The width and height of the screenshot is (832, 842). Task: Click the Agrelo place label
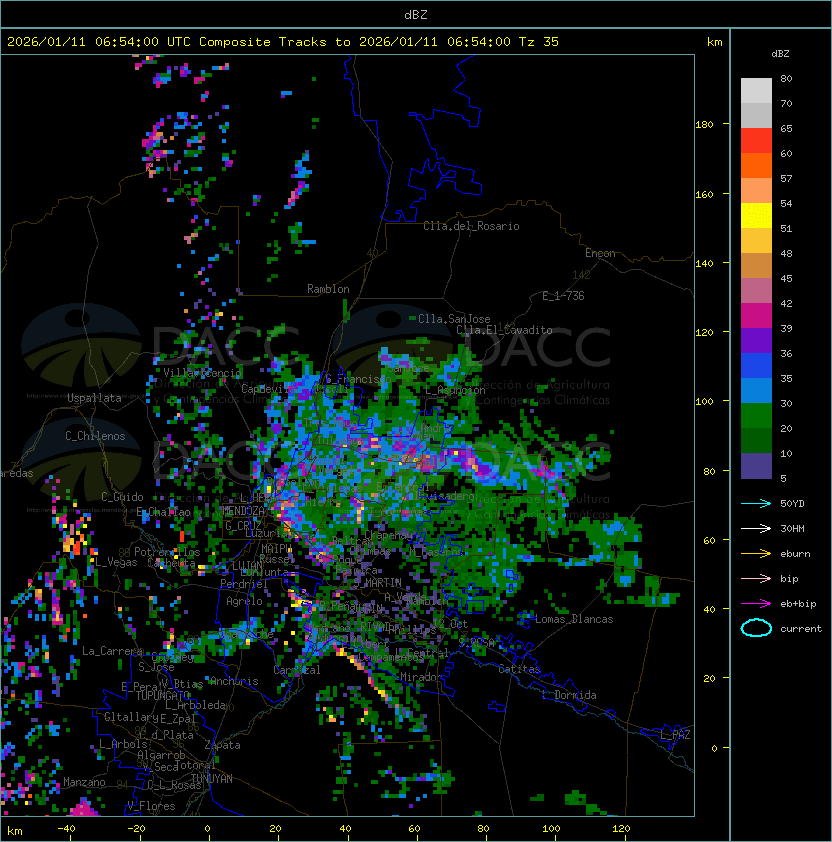point(244,601)
